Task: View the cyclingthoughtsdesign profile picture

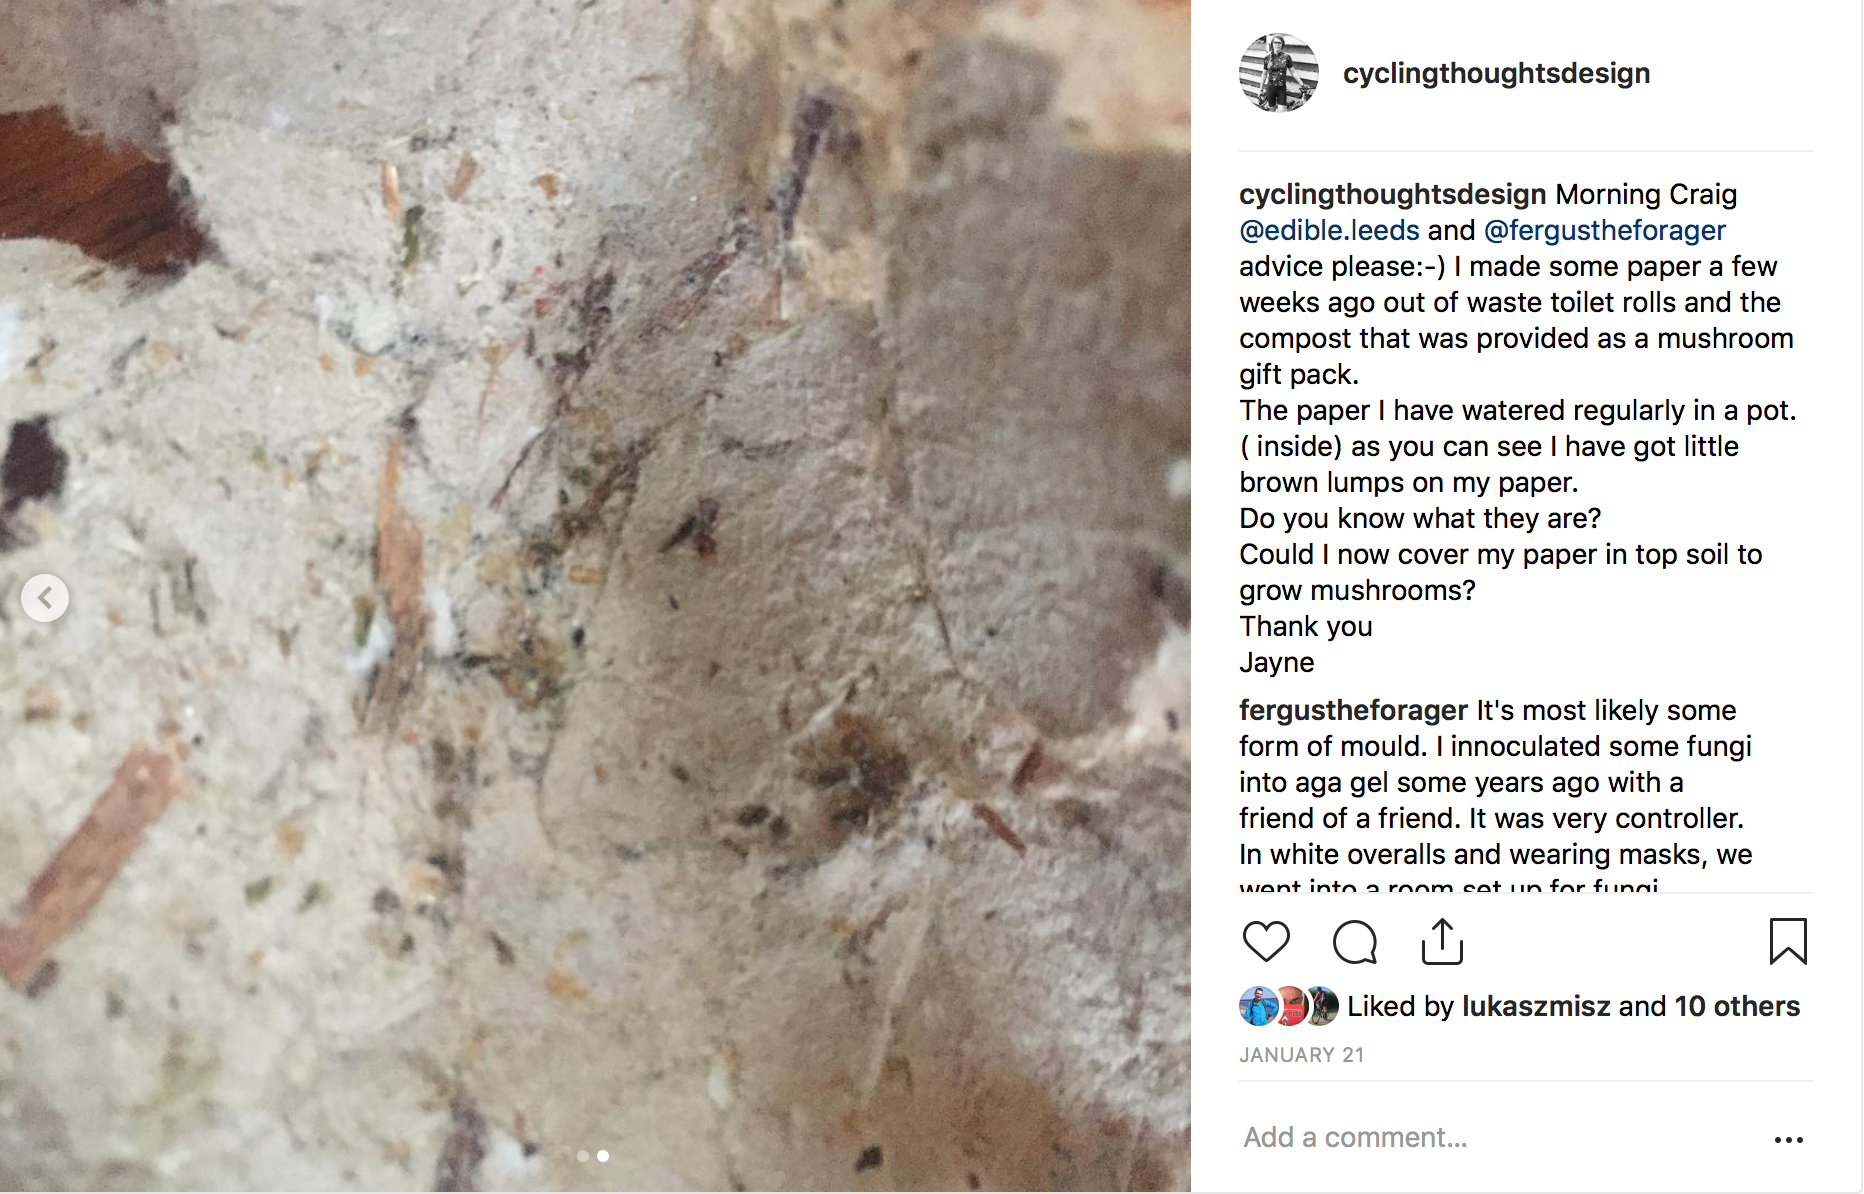Action: (1279, 73)
